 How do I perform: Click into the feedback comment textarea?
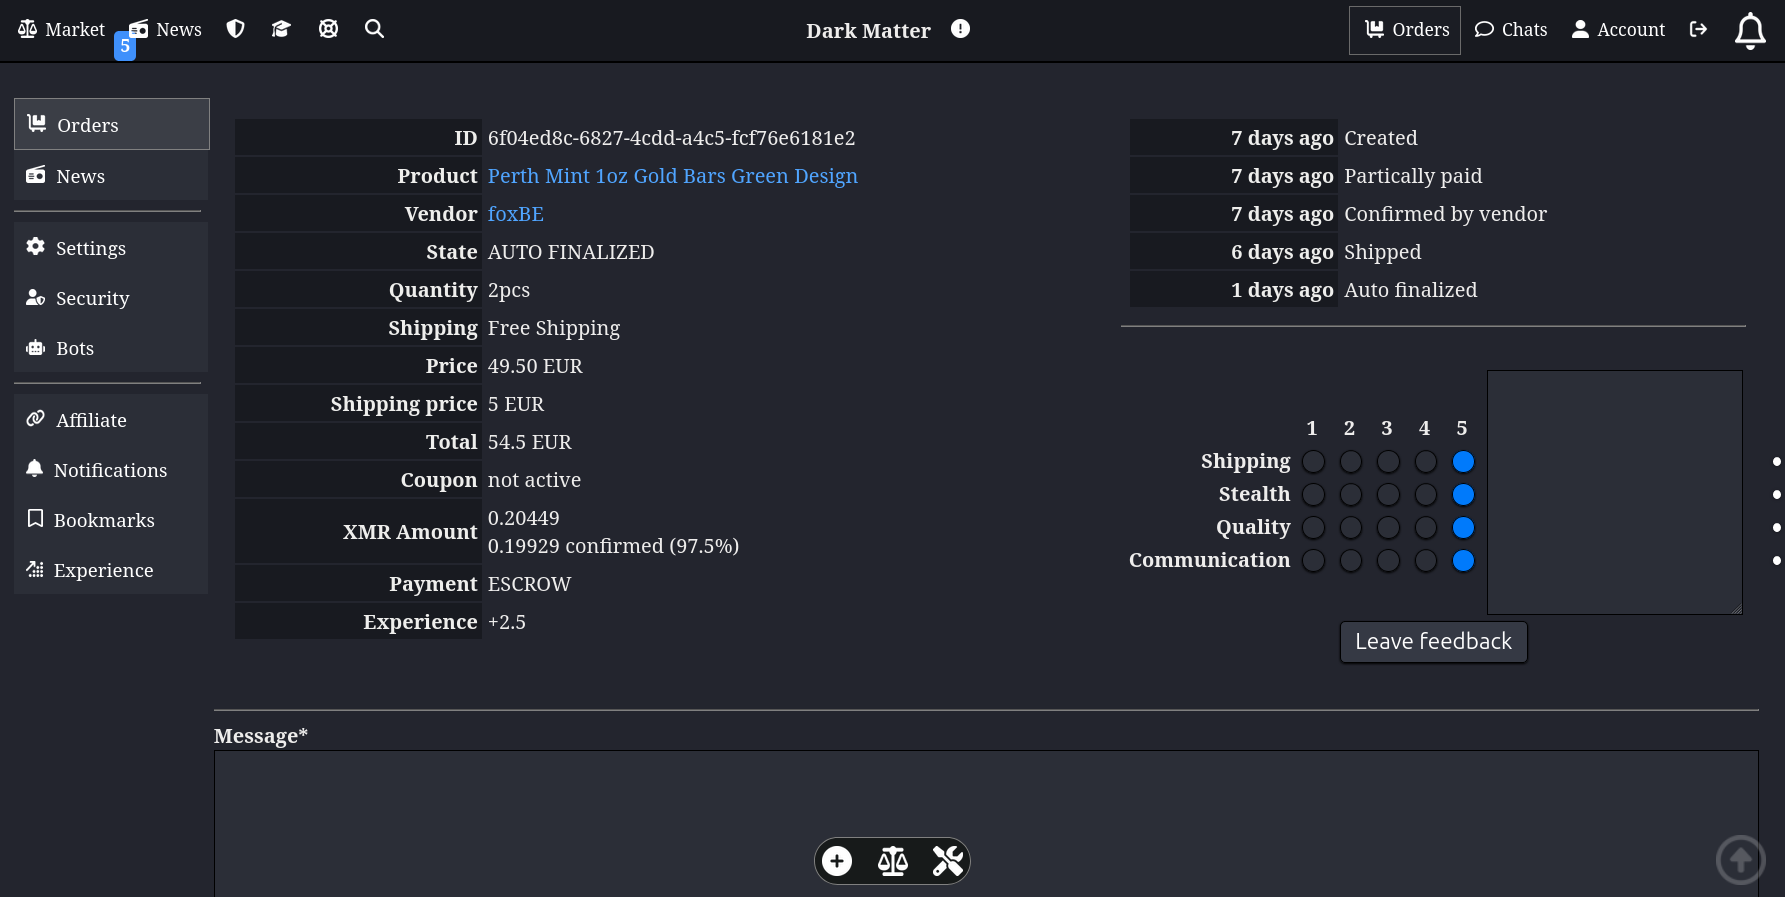click(1615, 492)
